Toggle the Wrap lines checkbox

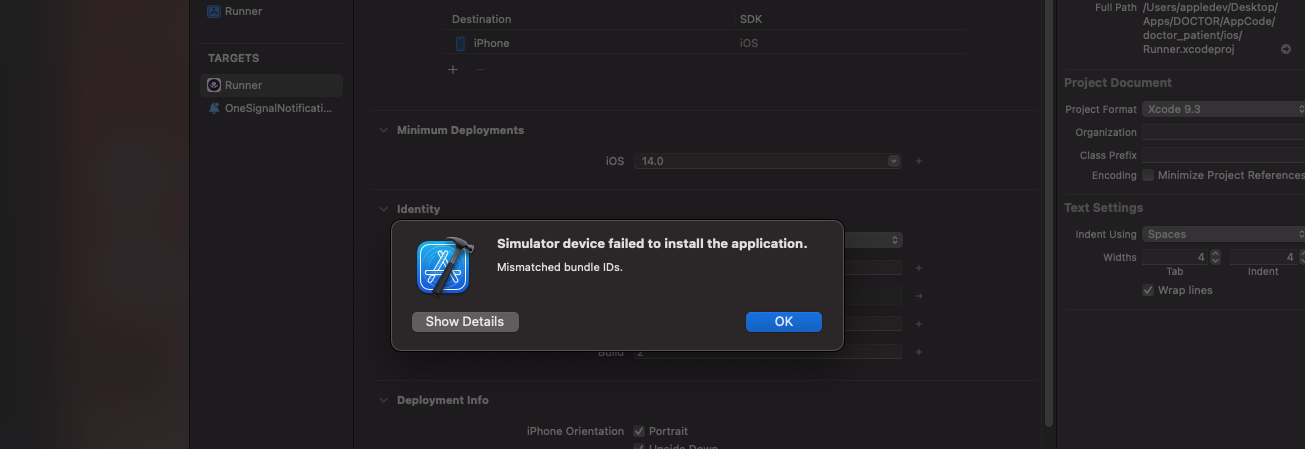1148,290
